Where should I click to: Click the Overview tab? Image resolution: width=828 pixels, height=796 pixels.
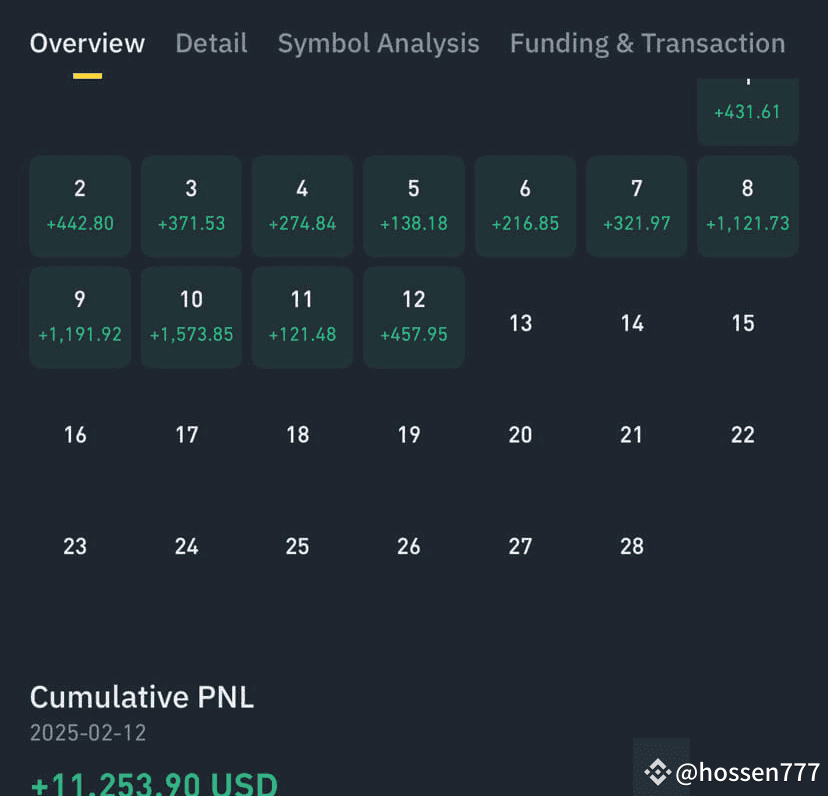pos(87,43)
